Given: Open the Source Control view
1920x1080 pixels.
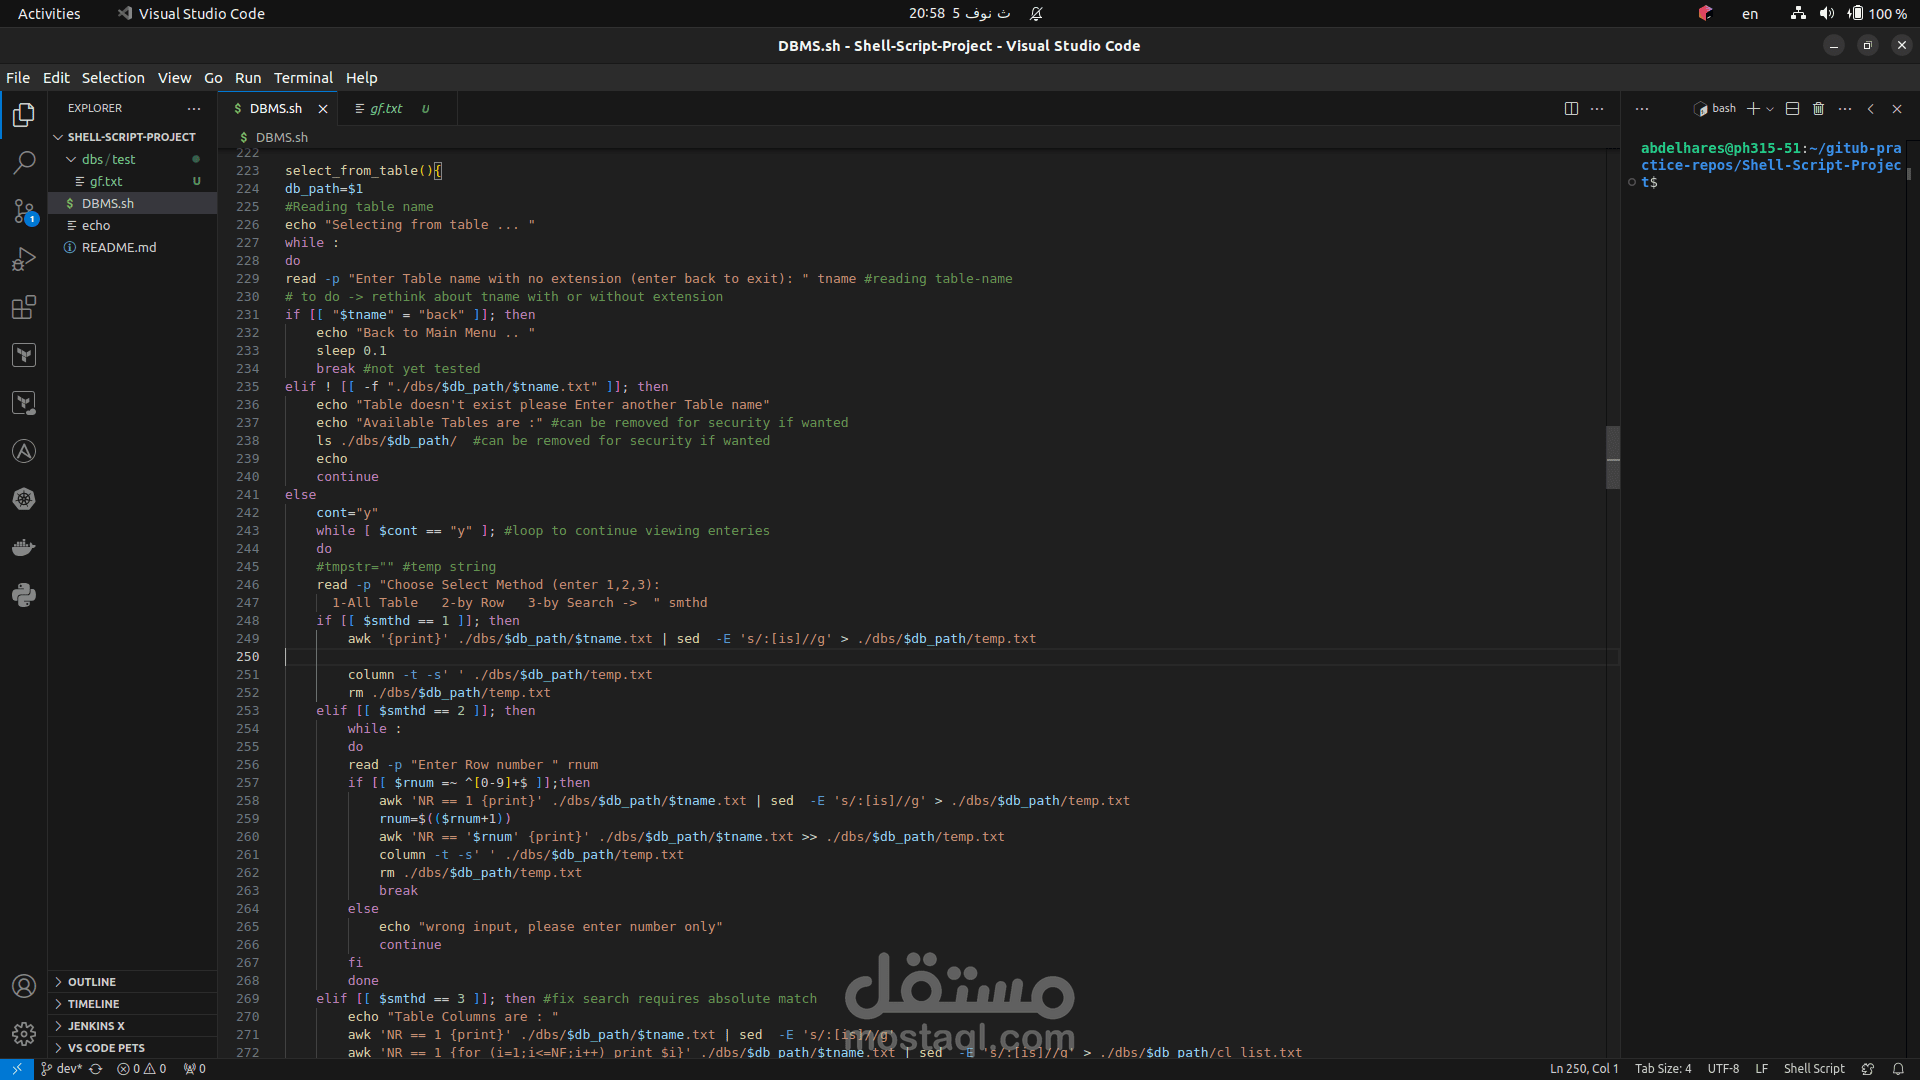Looking at the screenshot, I should point(24,211).
